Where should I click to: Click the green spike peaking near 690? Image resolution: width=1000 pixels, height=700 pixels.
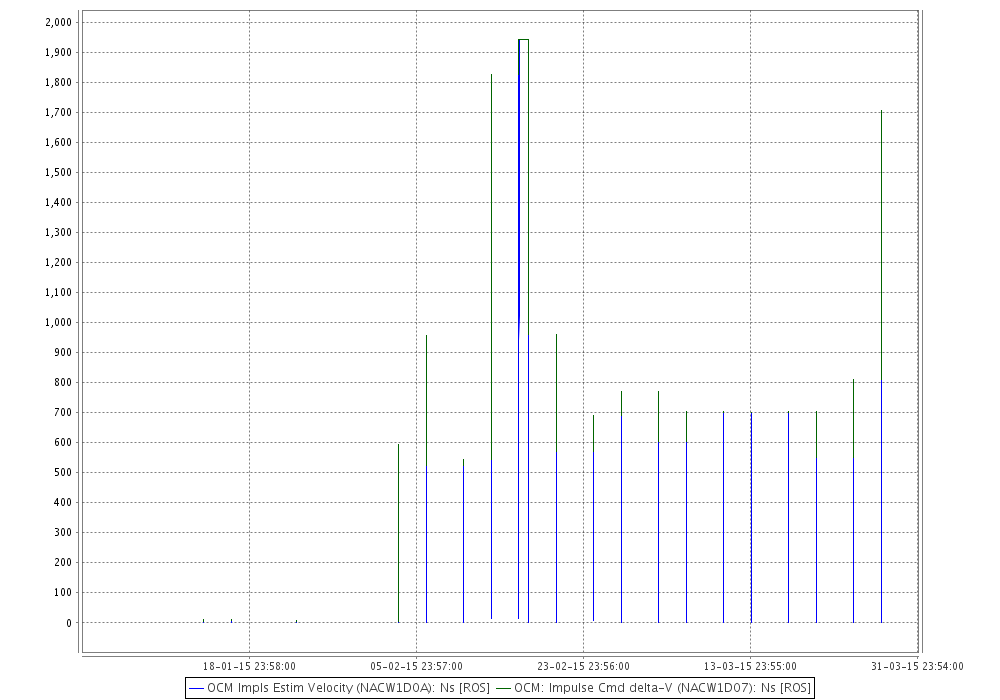(x=594, y=434)
